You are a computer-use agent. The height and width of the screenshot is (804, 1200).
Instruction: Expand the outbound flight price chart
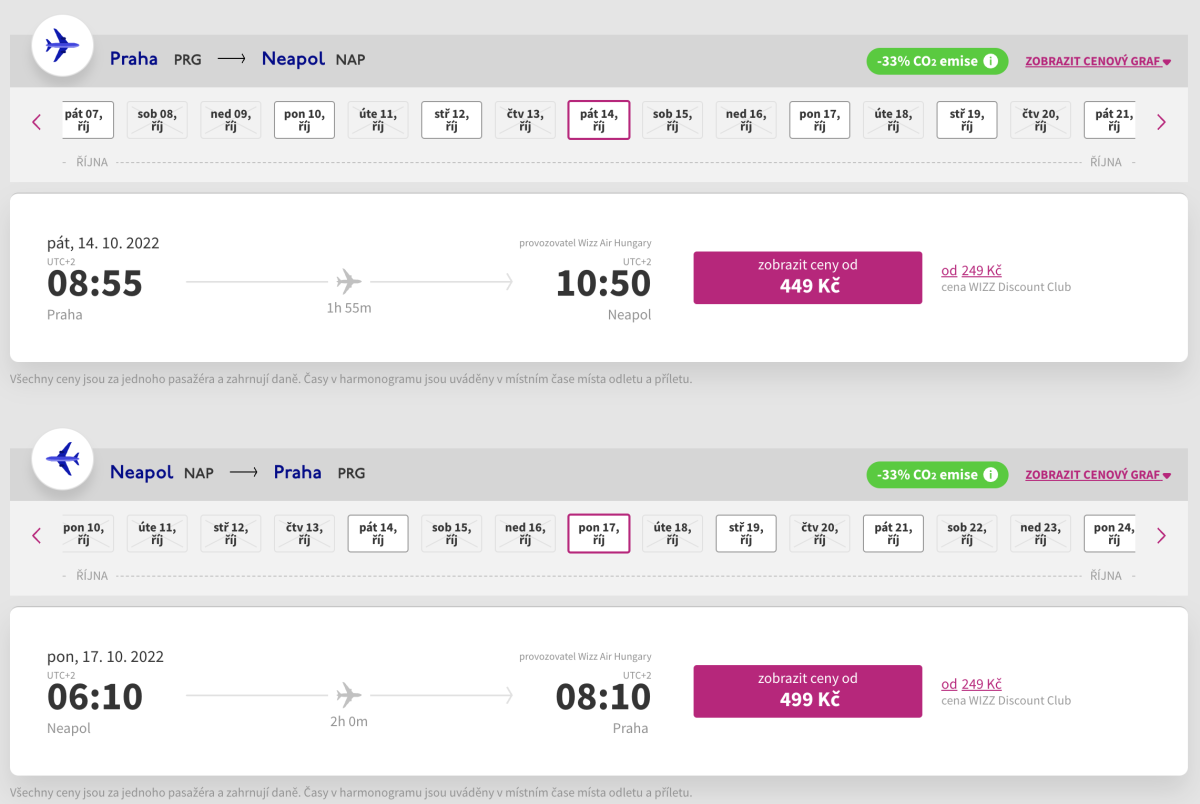click(1097, 61)
